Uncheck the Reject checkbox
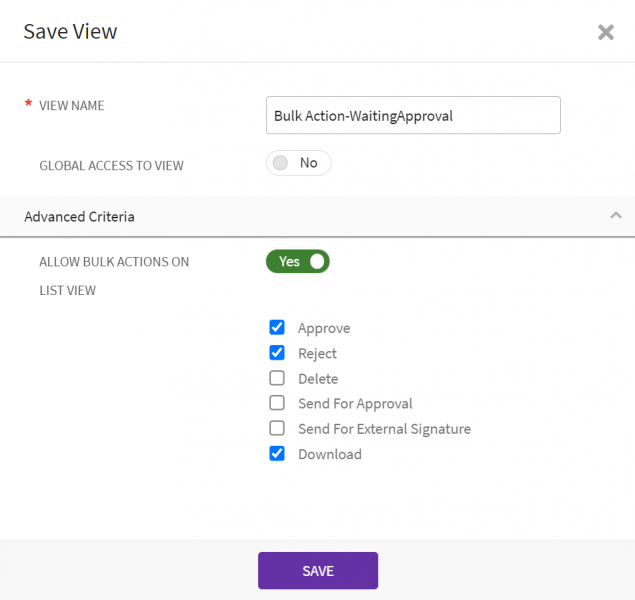635x600 pixels. (277, 353)
